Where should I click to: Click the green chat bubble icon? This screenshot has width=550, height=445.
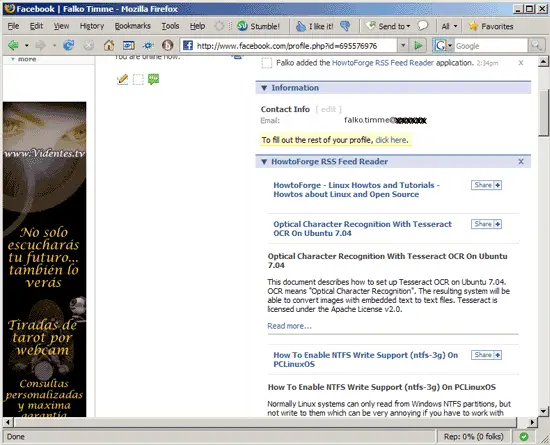[x=153, y=79]
